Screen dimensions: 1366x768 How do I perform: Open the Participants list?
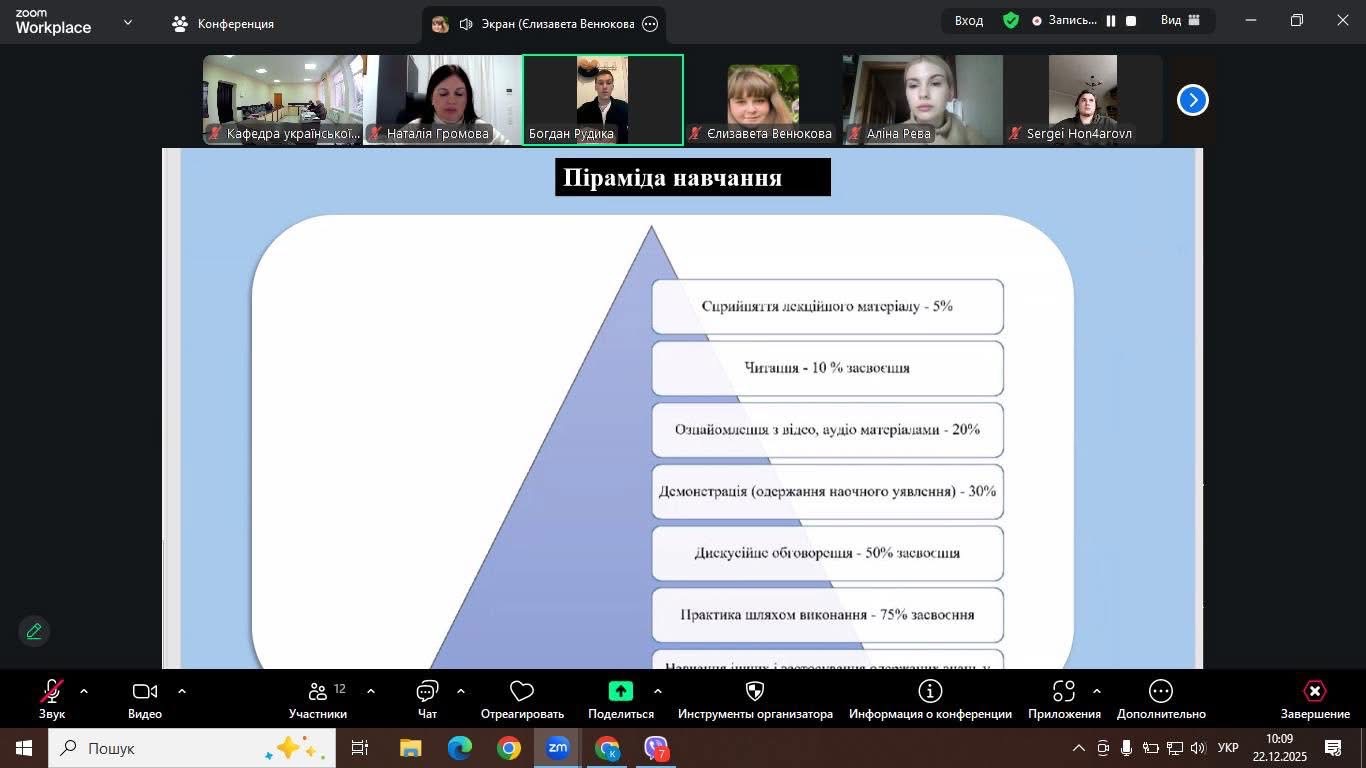(x=318, y=692)
